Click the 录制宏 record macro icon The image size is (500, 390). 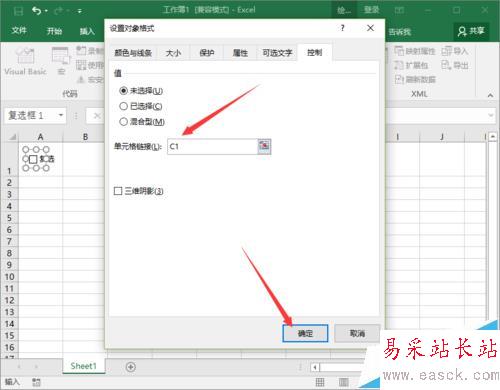click(81, 51)
